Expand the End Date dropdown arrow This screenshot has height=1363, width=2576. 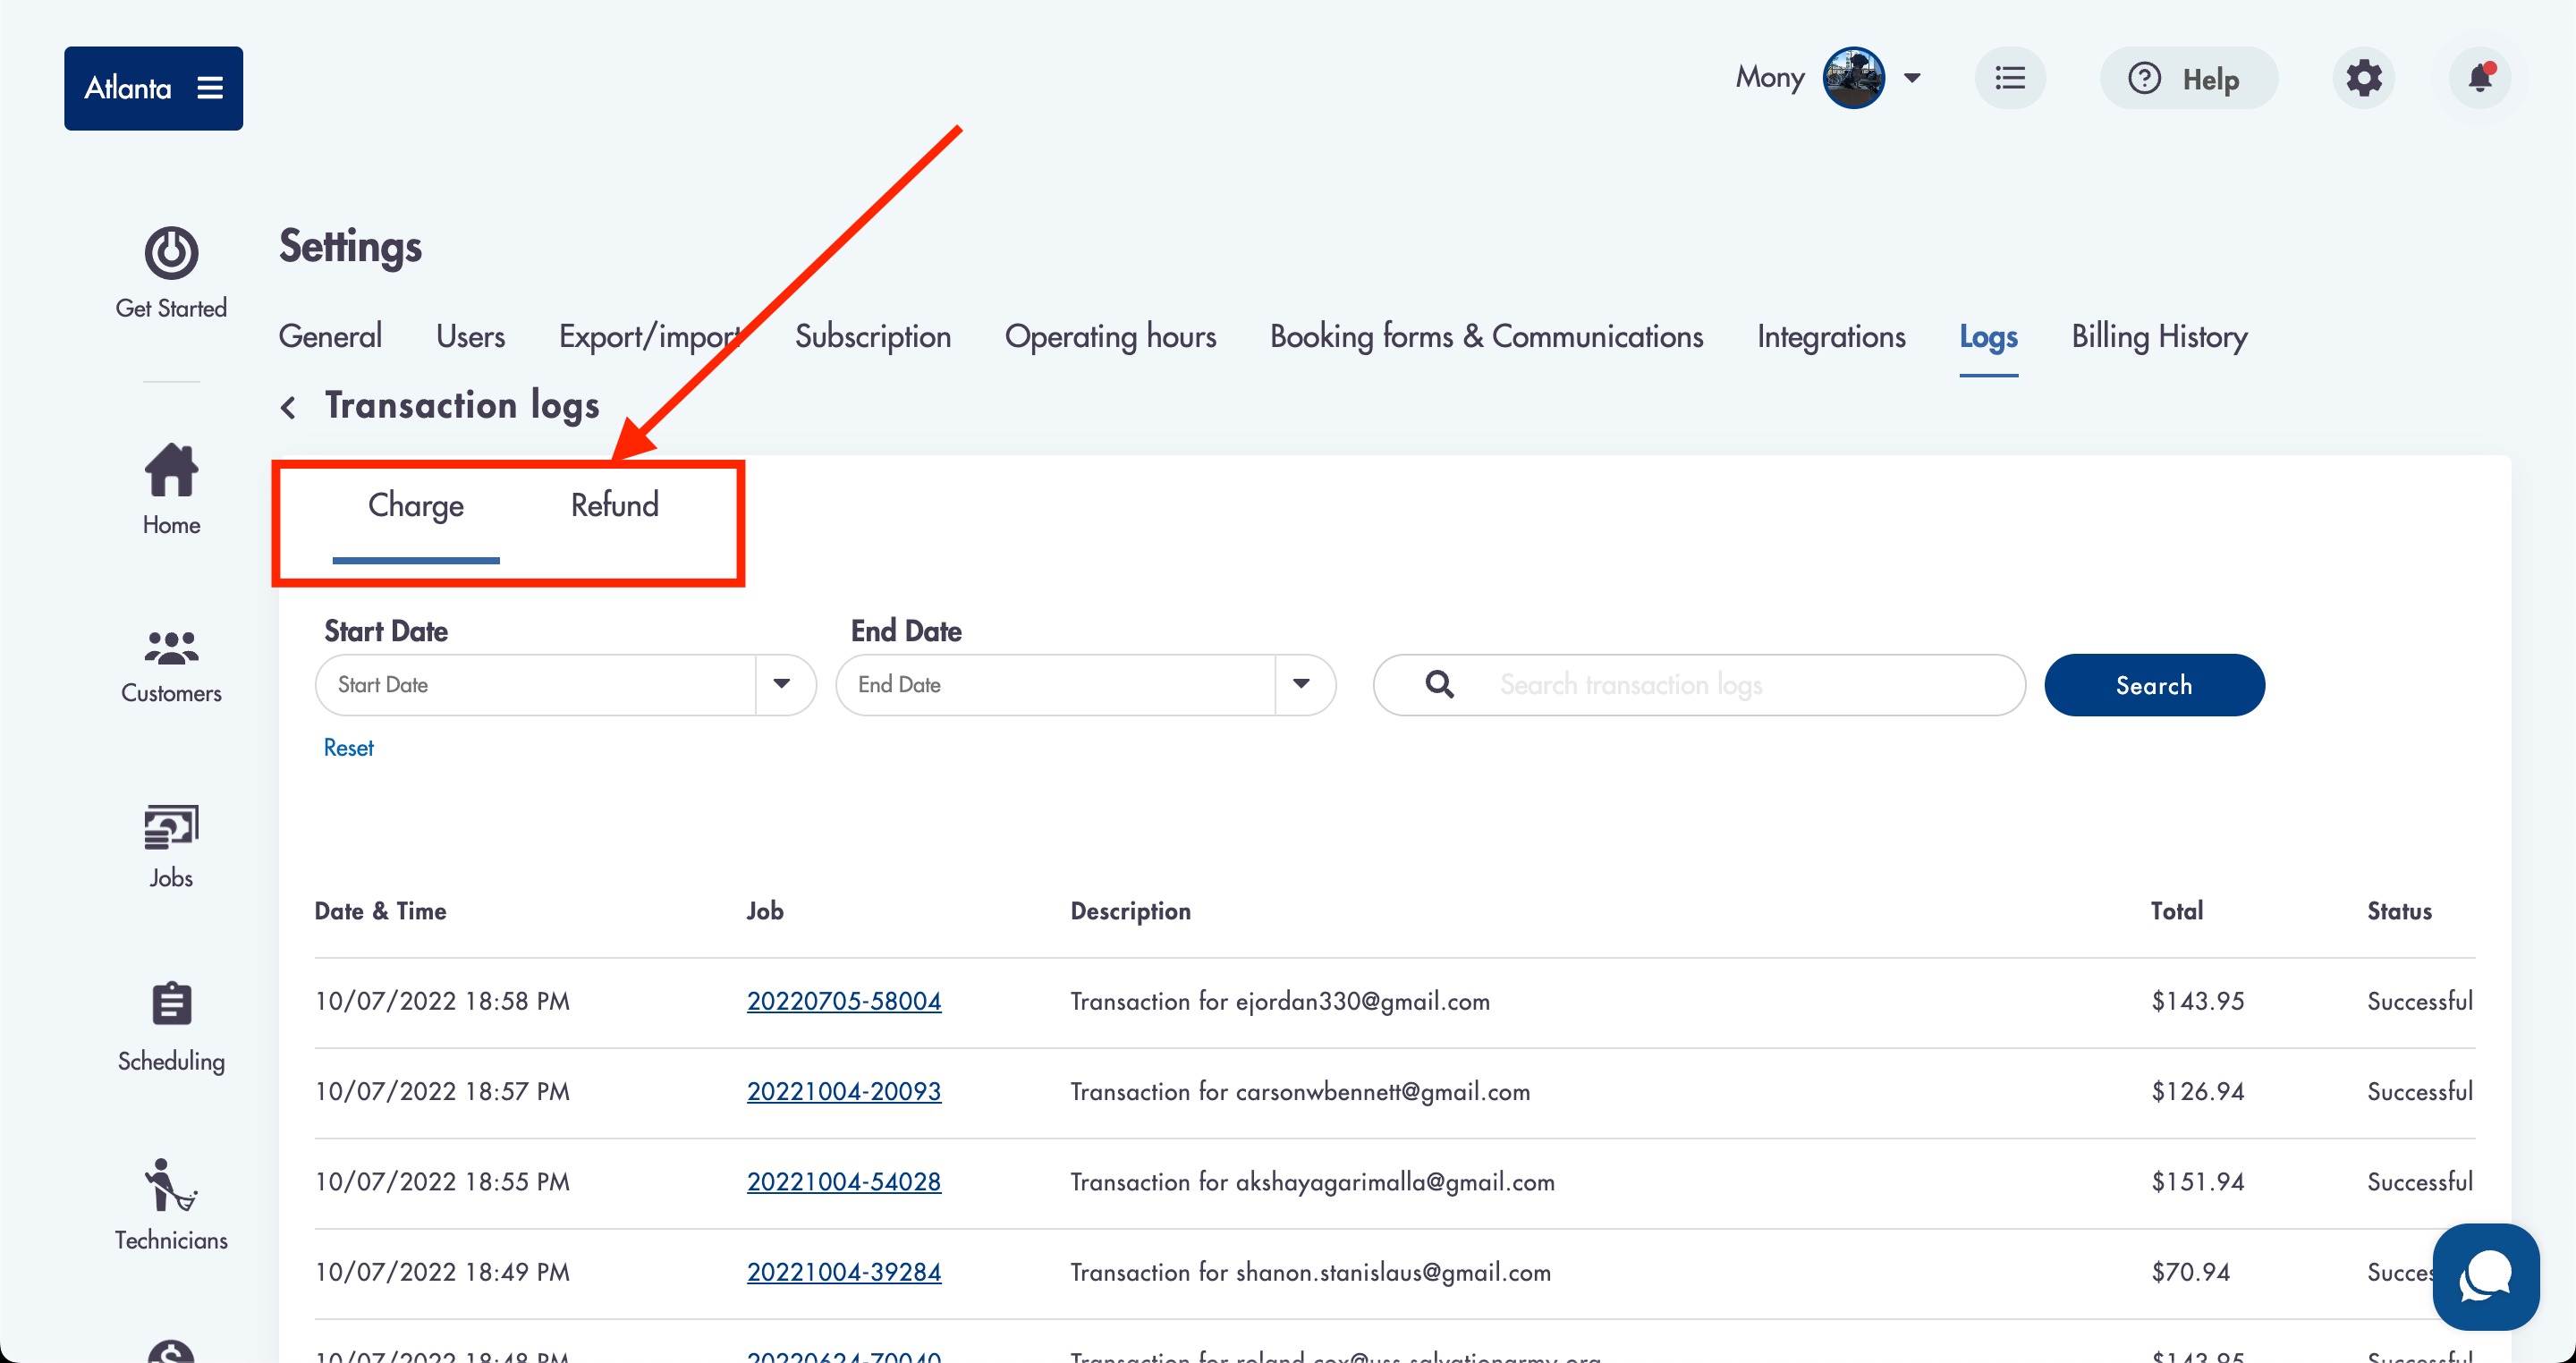point(1301,684)
